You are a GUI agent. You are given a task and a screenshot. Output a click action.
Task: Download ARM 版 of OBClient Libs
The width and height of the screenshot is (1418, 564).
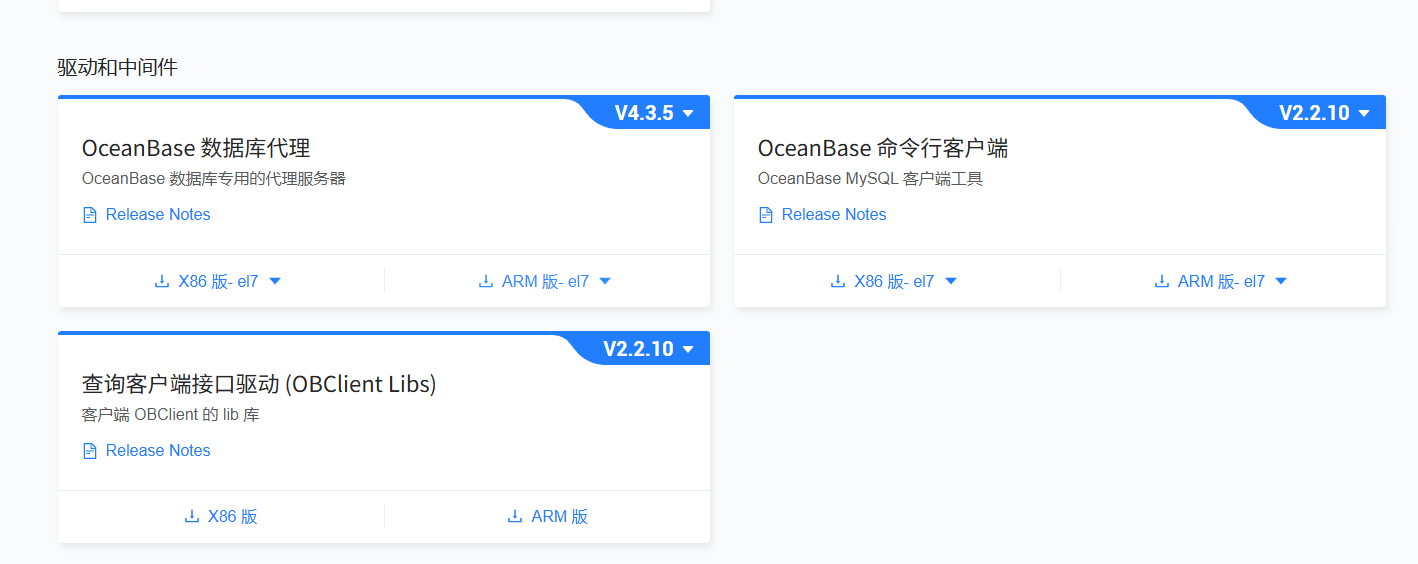click(559, 517)
